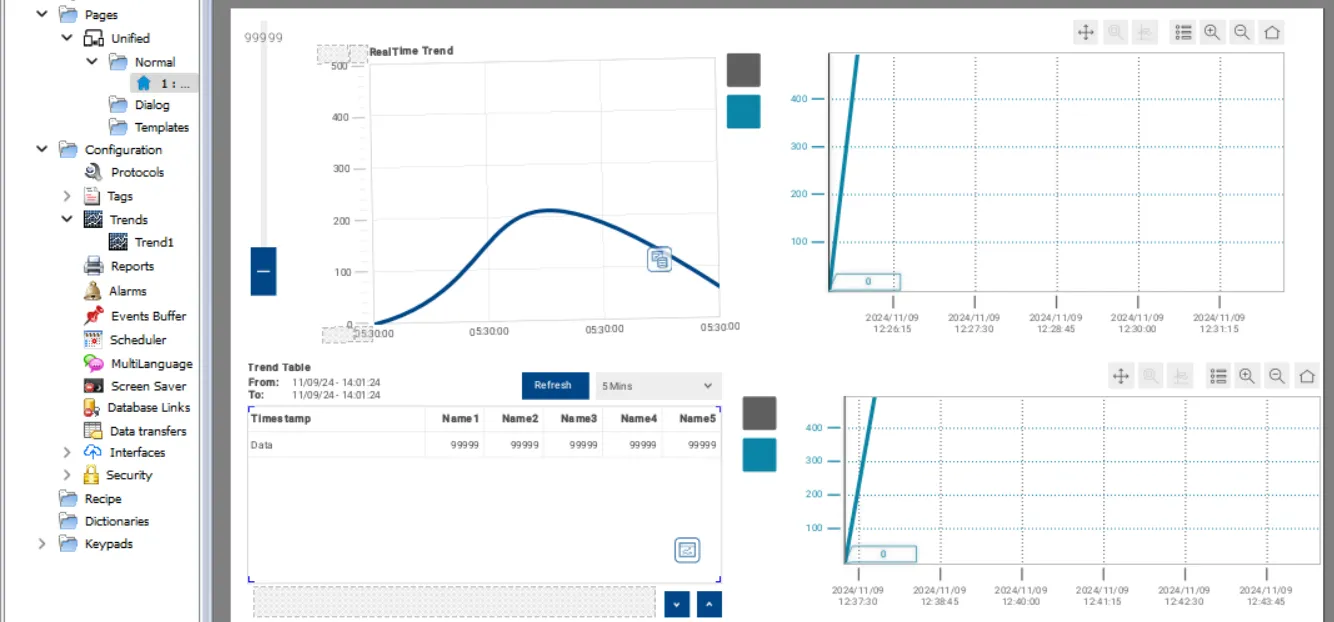Open the edit icon inside the Trend Table

coord(687,549)
